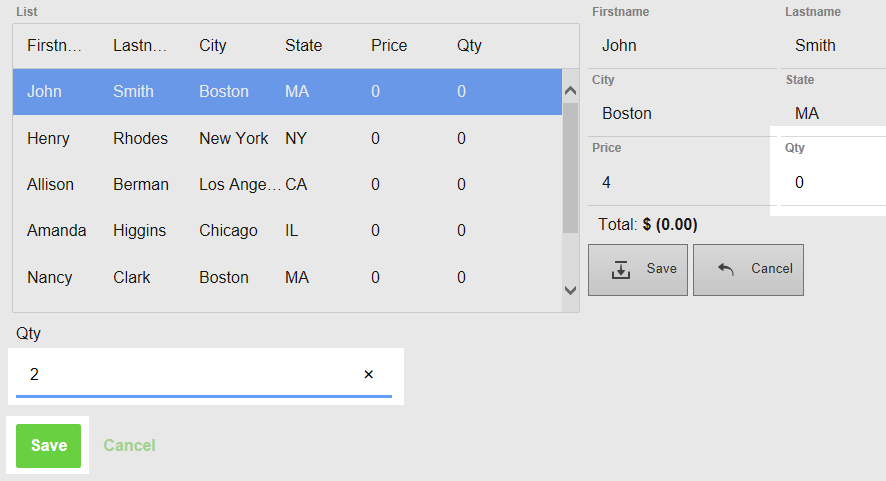The height and width of the screenshot is (481, 886).
Task: Select the Amanda Higgins row
Action: [287, 231]
